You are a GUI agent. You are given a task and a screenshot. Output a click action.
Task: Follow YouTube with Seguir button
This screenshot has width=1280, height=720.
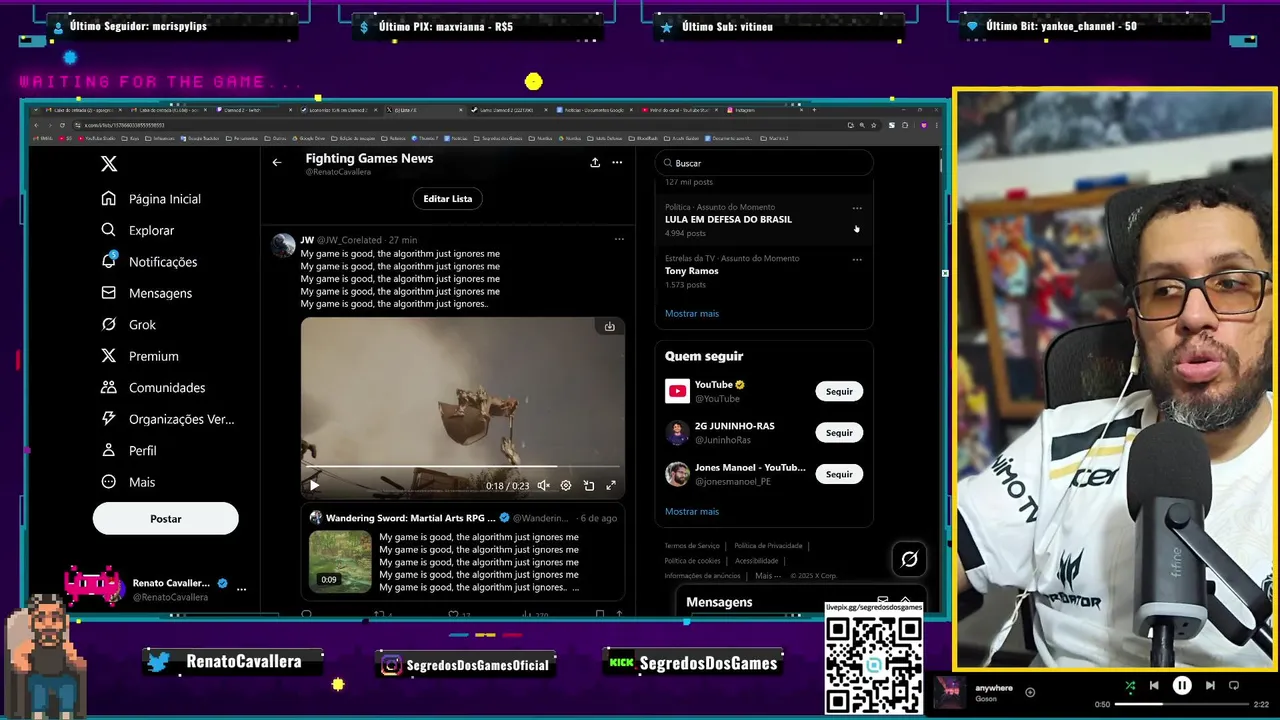click(839, 392)
